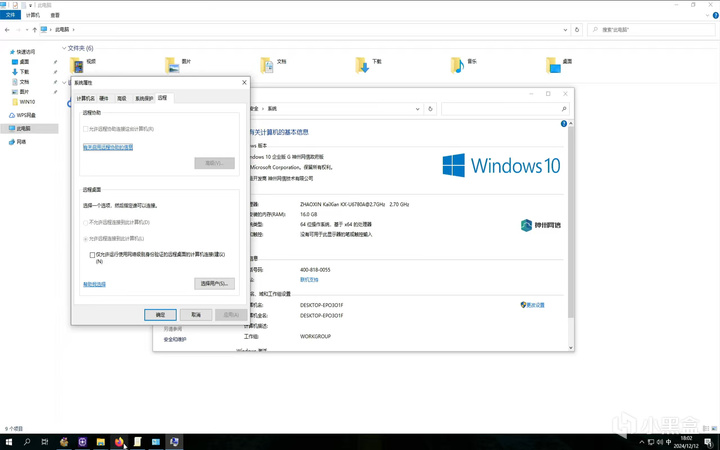Open notification center icon
720x450 pixels.
[x=709, y=442]
